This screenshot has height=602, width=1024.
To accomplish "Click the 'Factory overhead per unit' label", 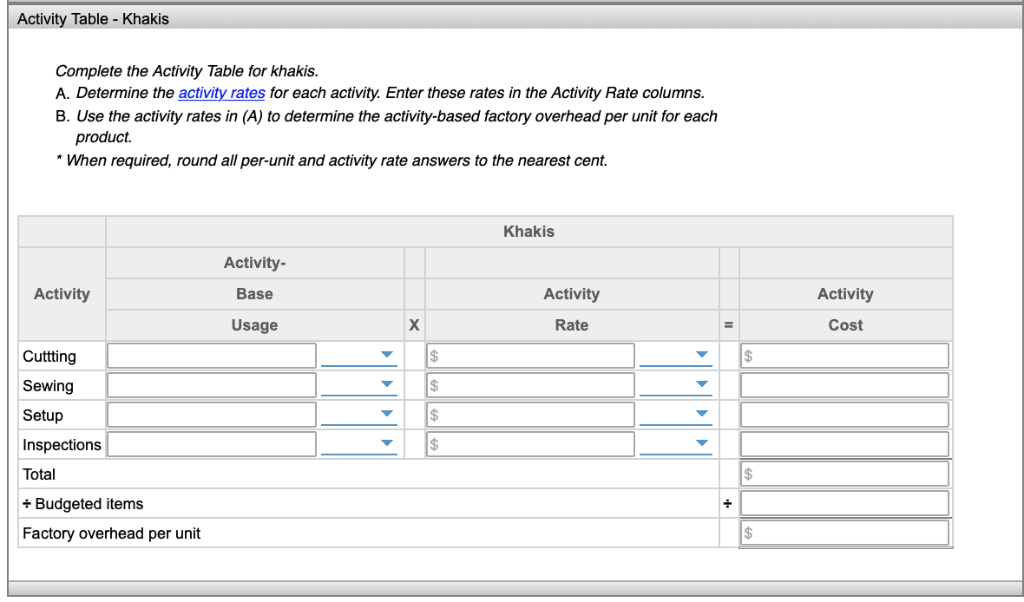I will 111,533.
